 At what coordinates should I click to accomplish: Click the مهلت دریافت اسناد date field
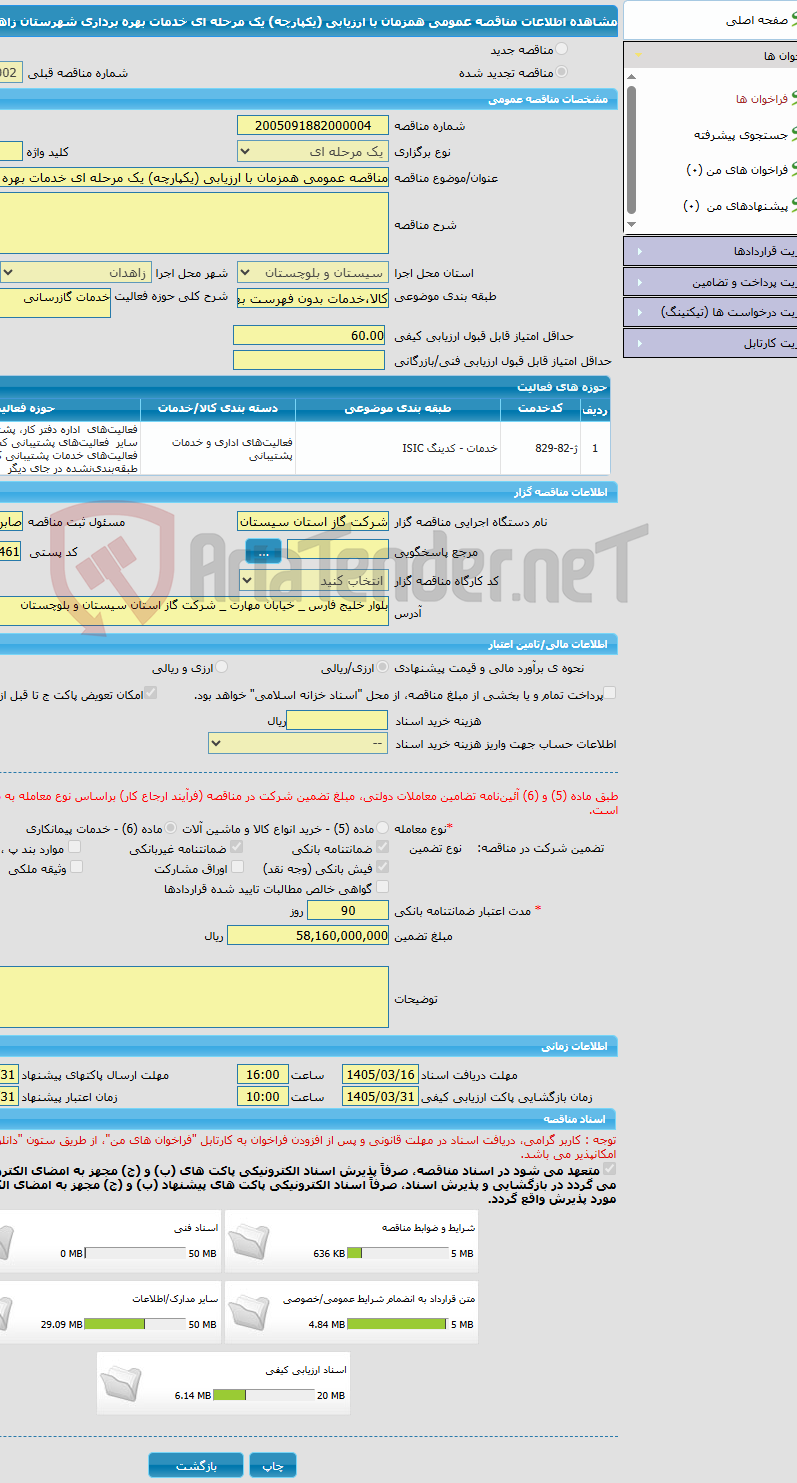[x=380, y=1074]
